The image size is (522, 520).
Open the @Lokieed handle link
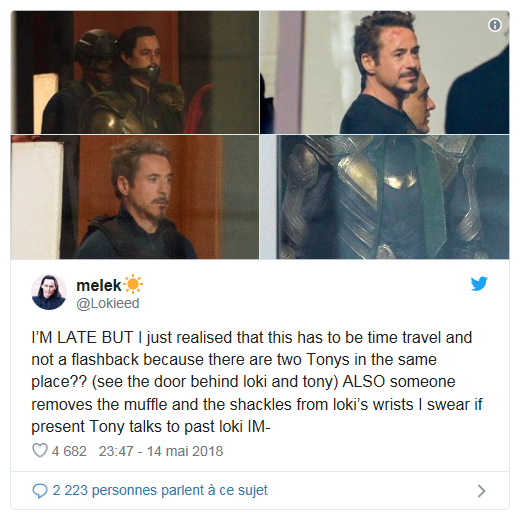tap(108, 303)
